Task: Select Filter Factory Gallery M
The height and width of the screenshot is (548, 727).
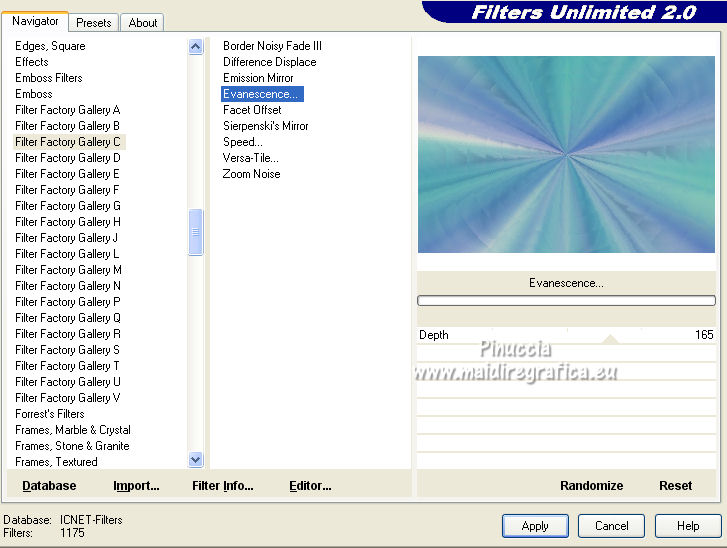Action: click(x=68, y=270)
